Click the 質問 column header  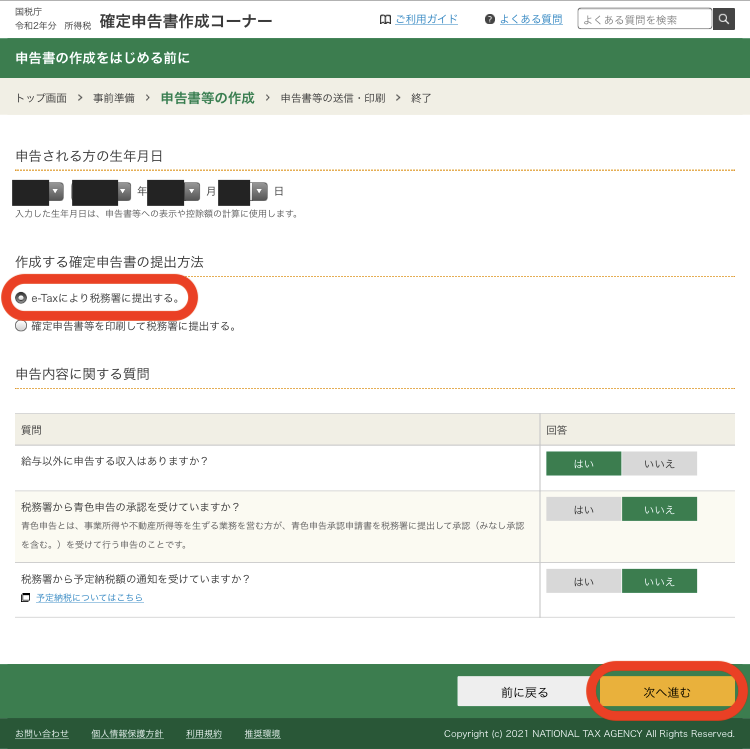pos(31,430)
